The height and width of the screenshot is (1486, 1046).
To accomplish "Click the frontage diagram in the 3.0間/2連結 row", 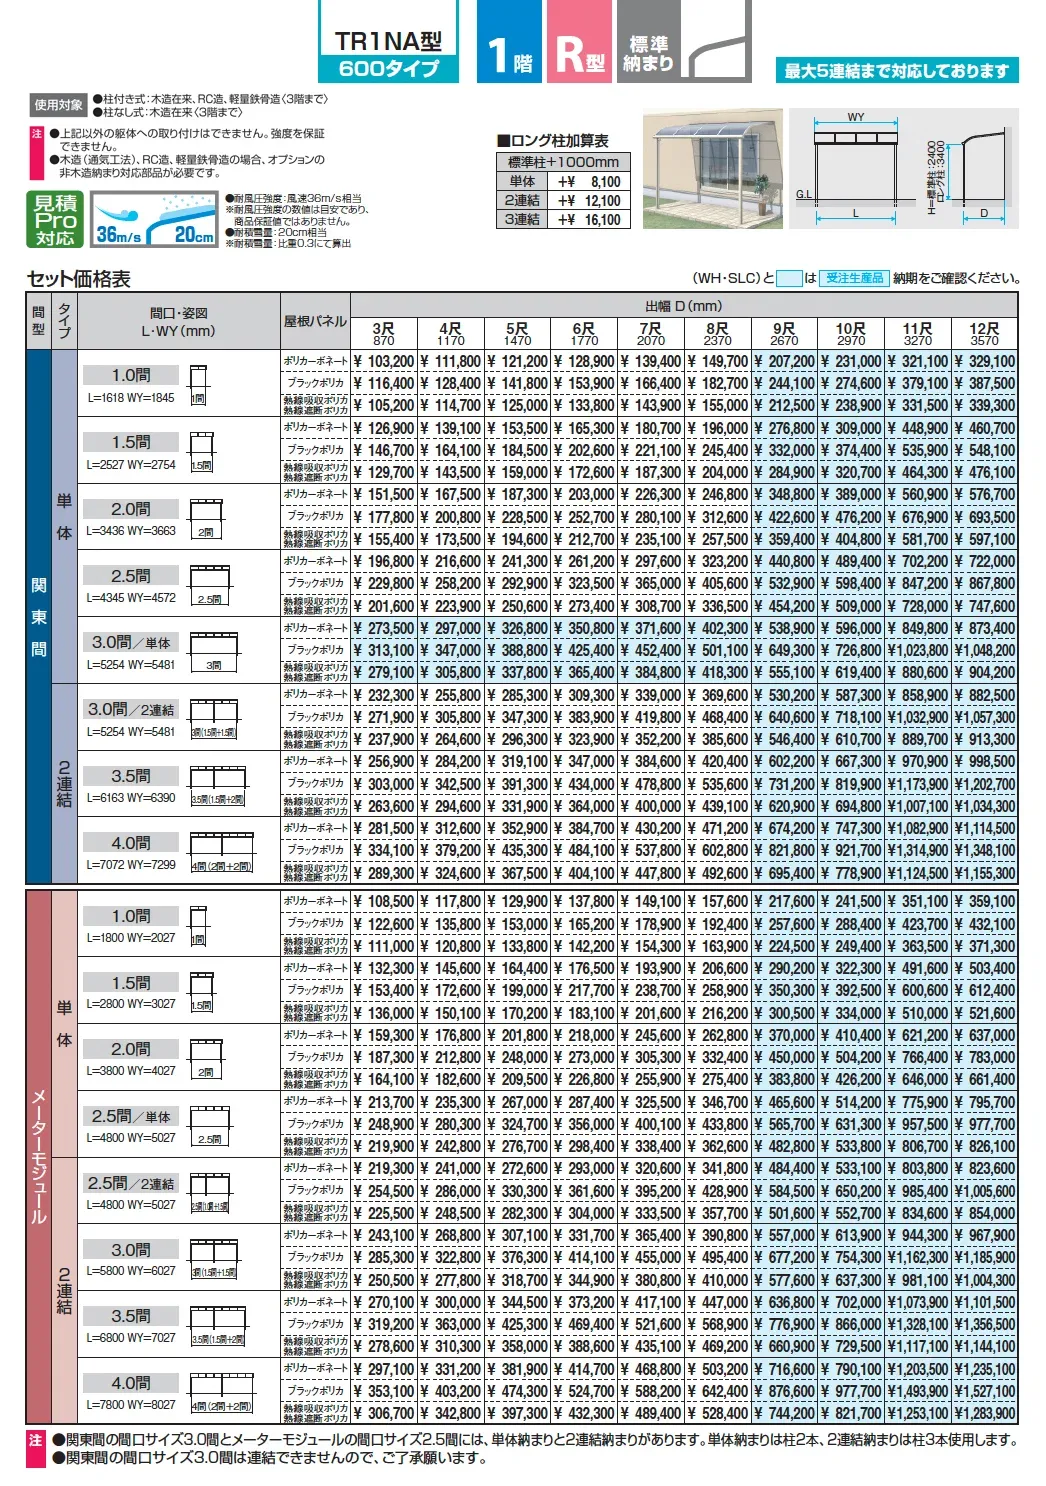I will point(214,718).
